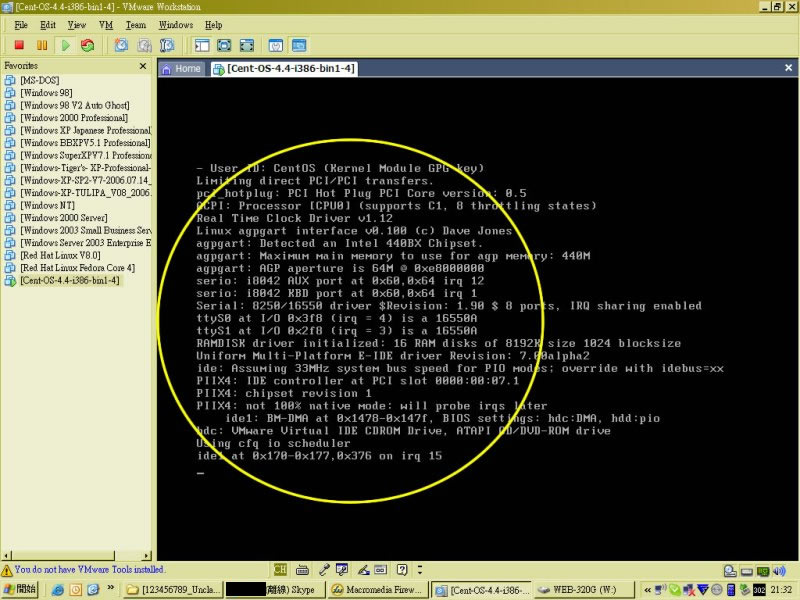Switch to Macromedia Fireworks taskbar button

click(x=378, y=590)
